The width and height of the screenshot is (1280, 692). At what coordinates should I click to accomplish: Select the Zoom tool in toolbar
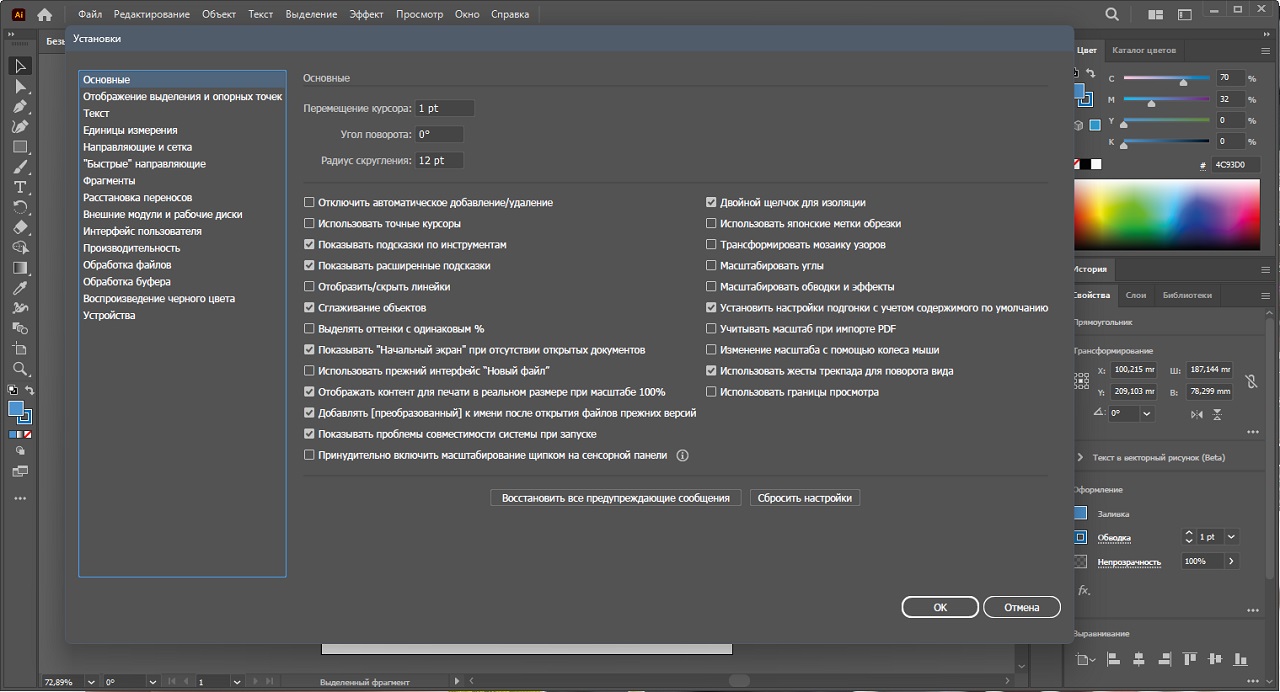click(20, 369)
